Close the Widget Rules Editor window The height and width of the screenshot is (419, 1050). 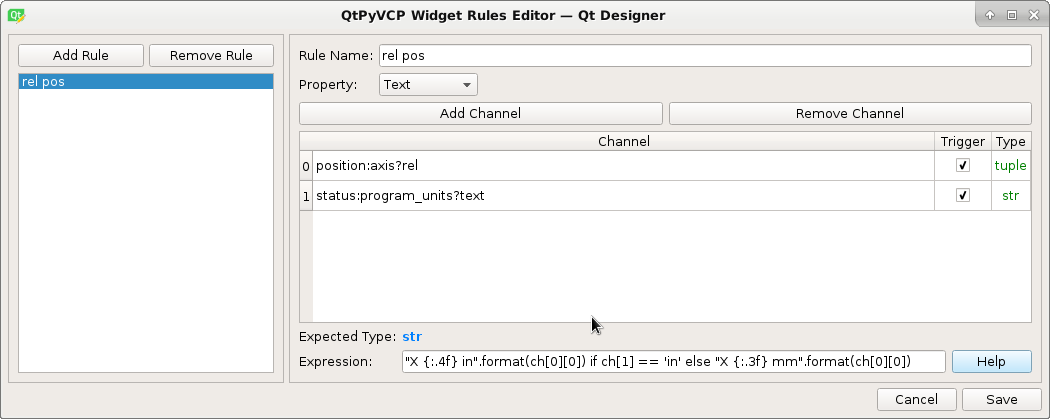(1033, 15)
